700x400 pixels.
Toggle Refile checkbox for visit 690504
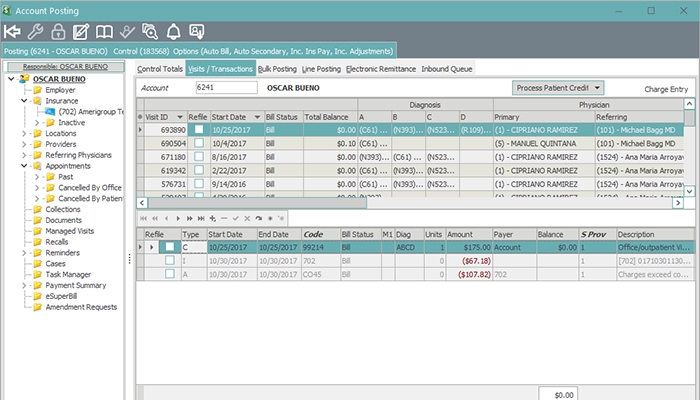pos(200,144)
